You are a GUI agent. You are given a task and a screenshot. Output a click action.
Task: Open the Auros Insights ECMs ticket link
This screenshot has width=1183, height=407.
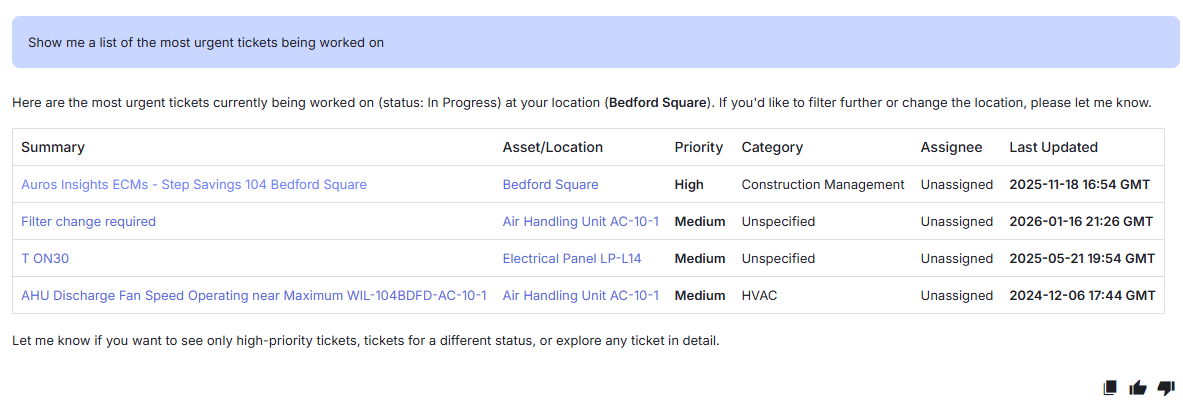(194, 184)
